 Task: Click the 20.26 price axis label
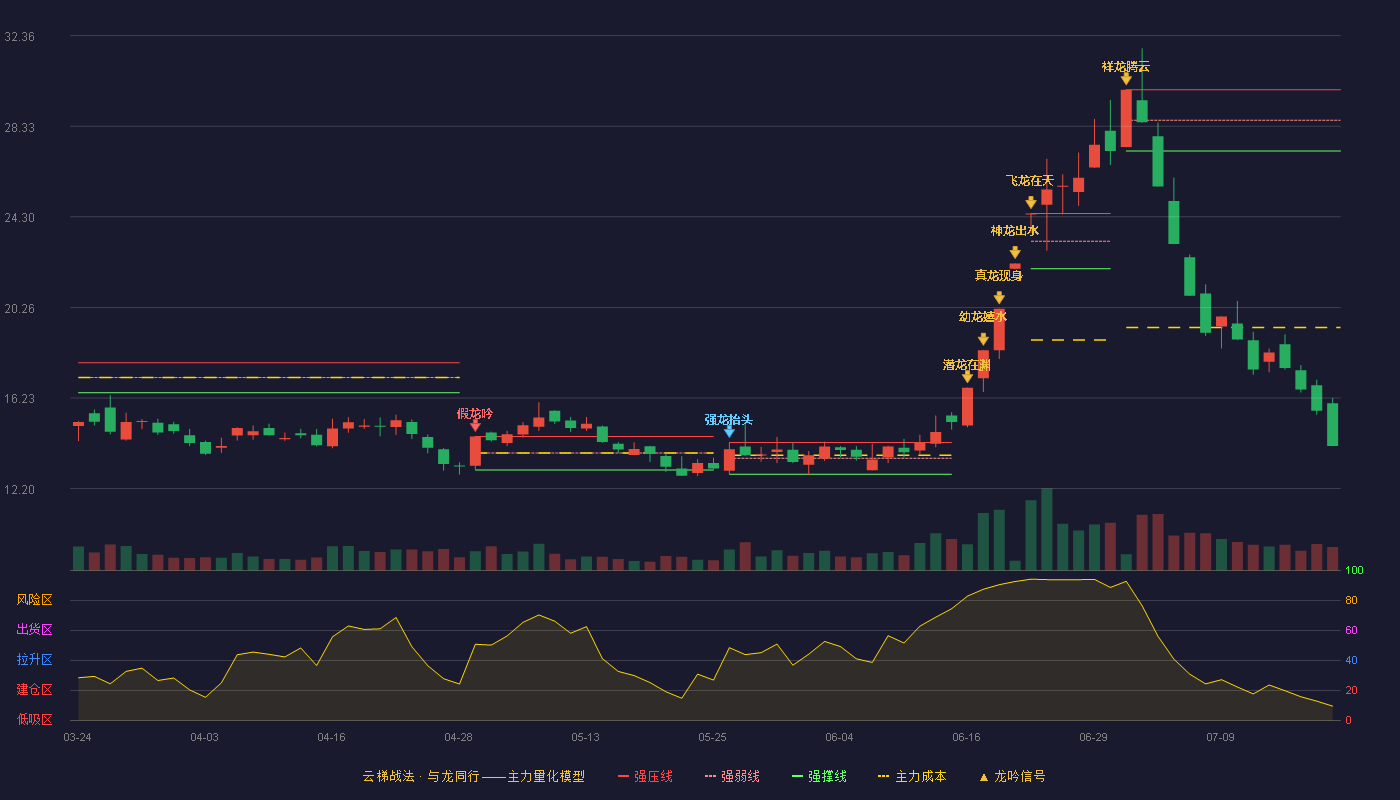point(19,309)
